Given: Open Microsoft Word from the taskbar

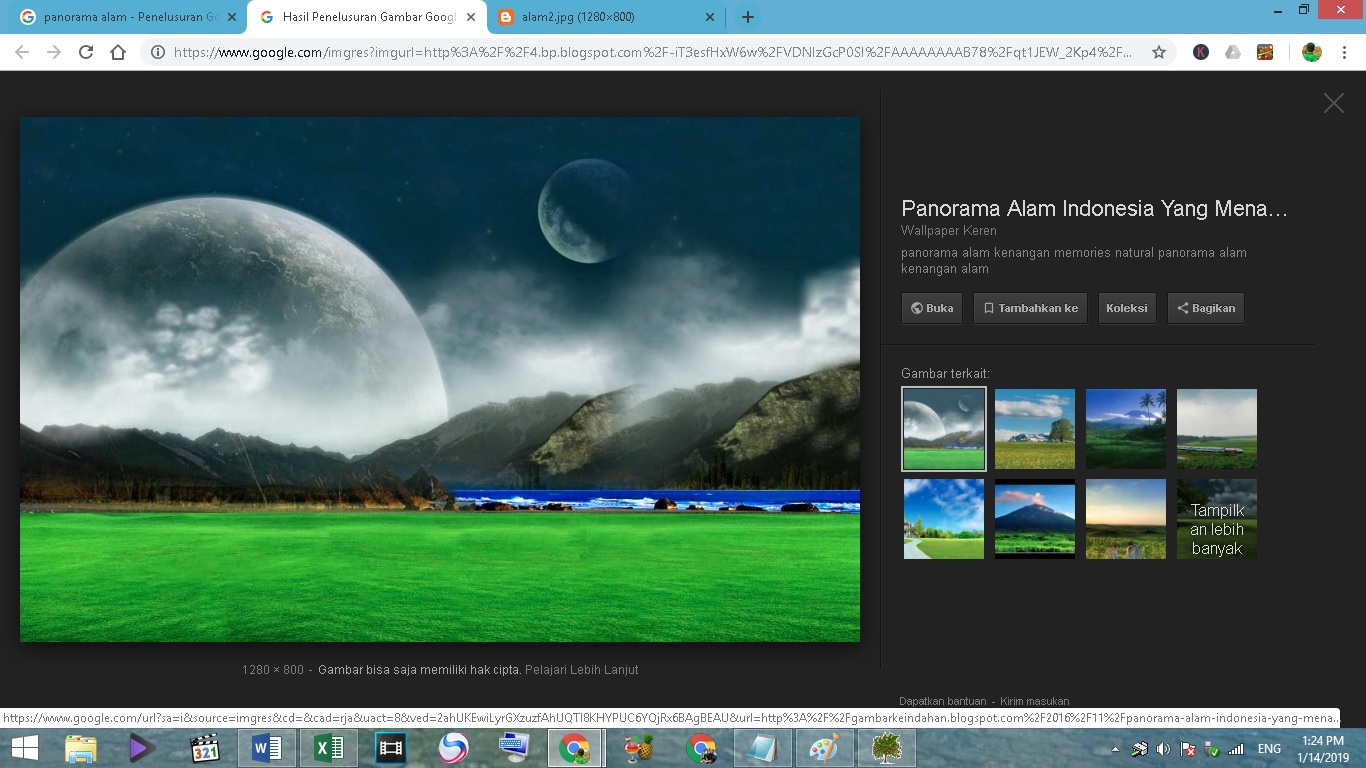Looking at the screenshot, I should [267, 748].
